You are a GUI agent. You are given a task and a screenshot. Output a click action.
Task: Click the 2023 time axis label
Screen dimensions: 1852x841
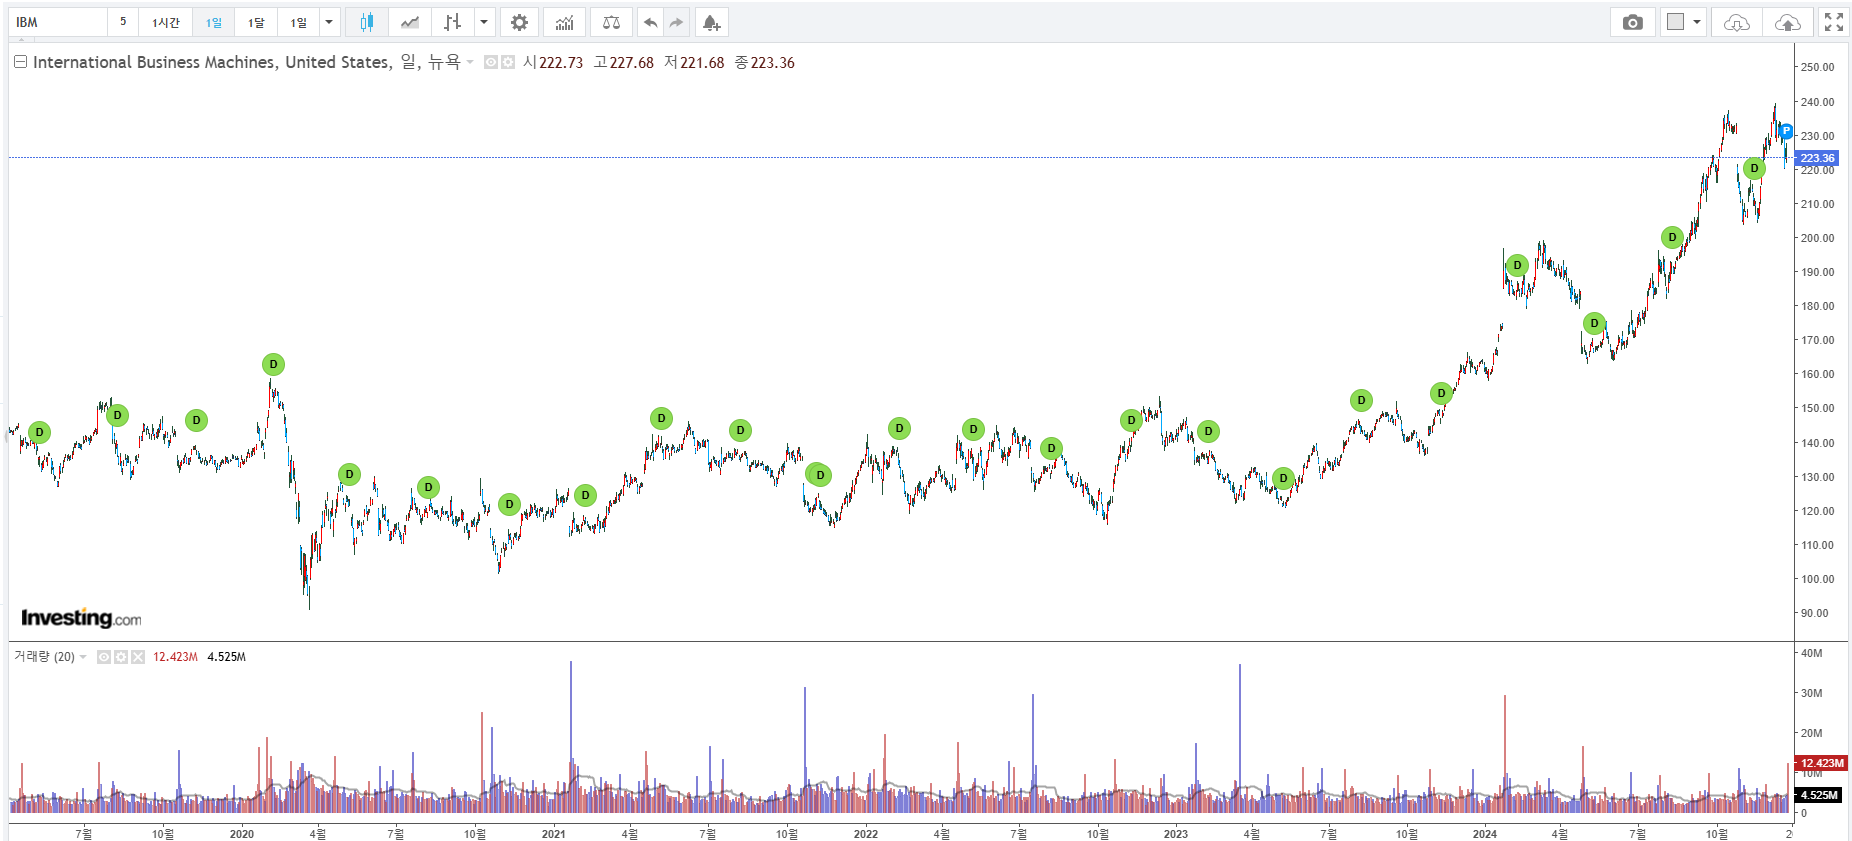[x=1176, y=833]
